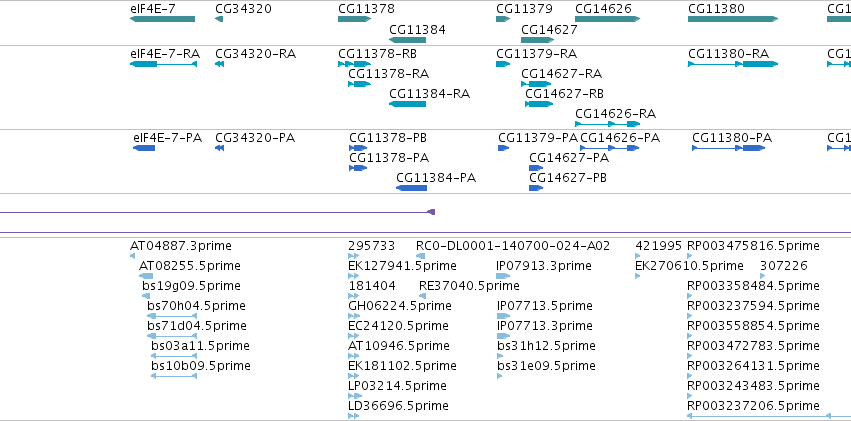This screenshot has width=851, height=421.
Task: Click the bs03a11.5prime EST
Action: coord(174,356)
